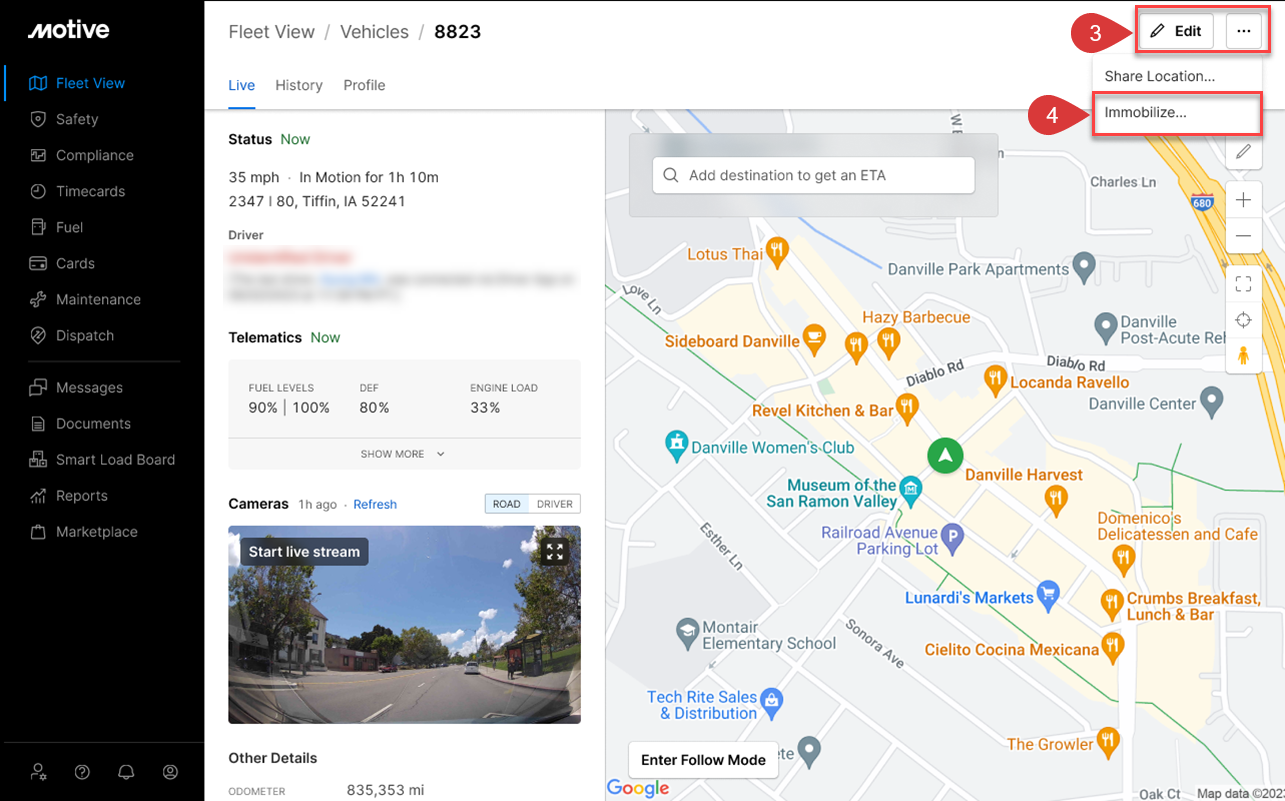Click the Refresh link beside Cameras
This screenshot has height=801, width=1285.
click(375, 504)
